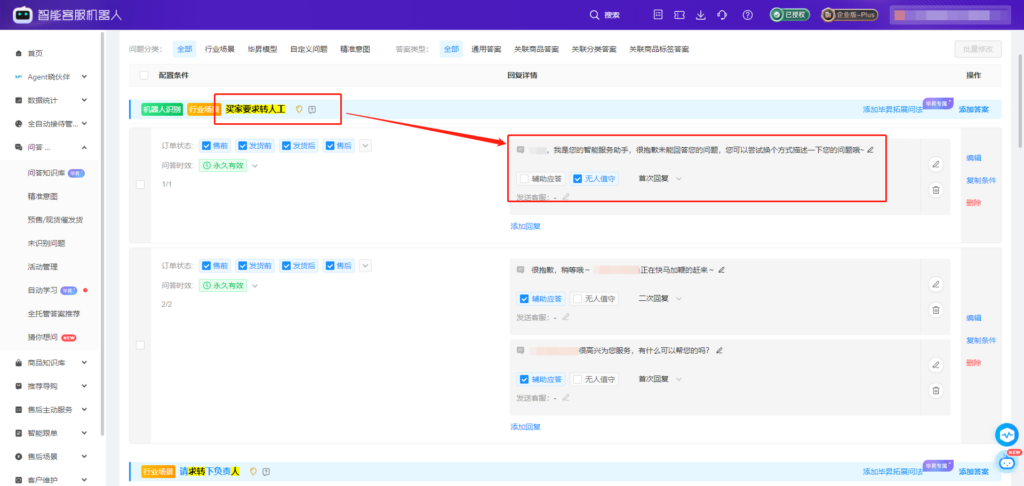Expand the 售后主动服务 sidebar menu
The height and width of the screenshot is (486, 1024).
tap(84, 410)
